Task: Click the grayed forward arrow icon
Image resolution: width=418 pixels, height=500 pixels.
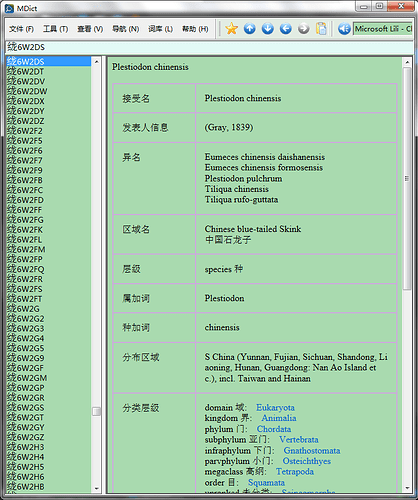Action: [x=303, y=29]
